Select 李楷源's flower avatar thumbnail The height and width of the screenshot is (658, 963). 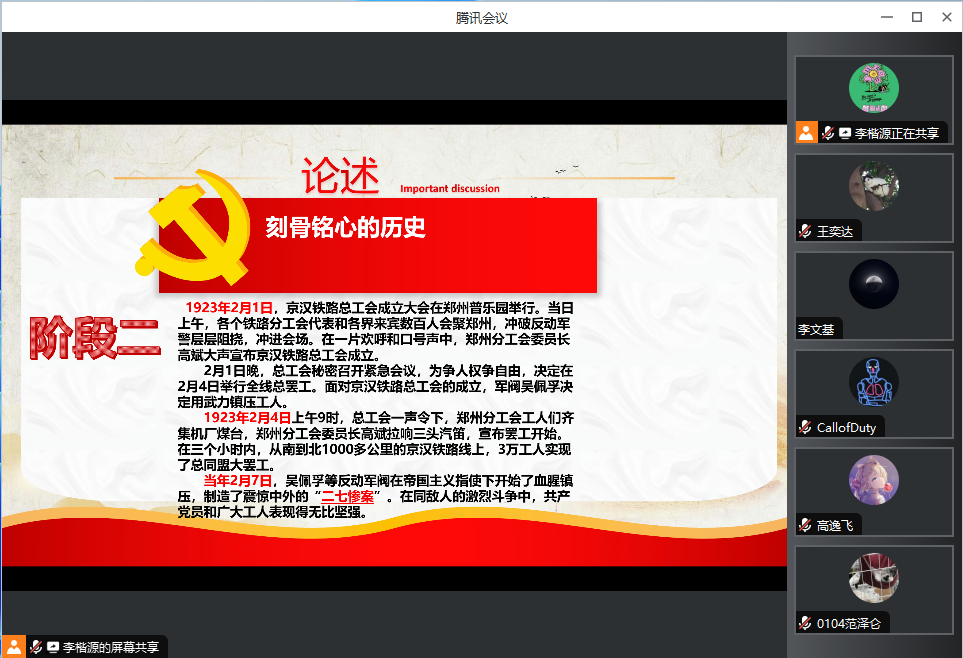coord(873,88)
